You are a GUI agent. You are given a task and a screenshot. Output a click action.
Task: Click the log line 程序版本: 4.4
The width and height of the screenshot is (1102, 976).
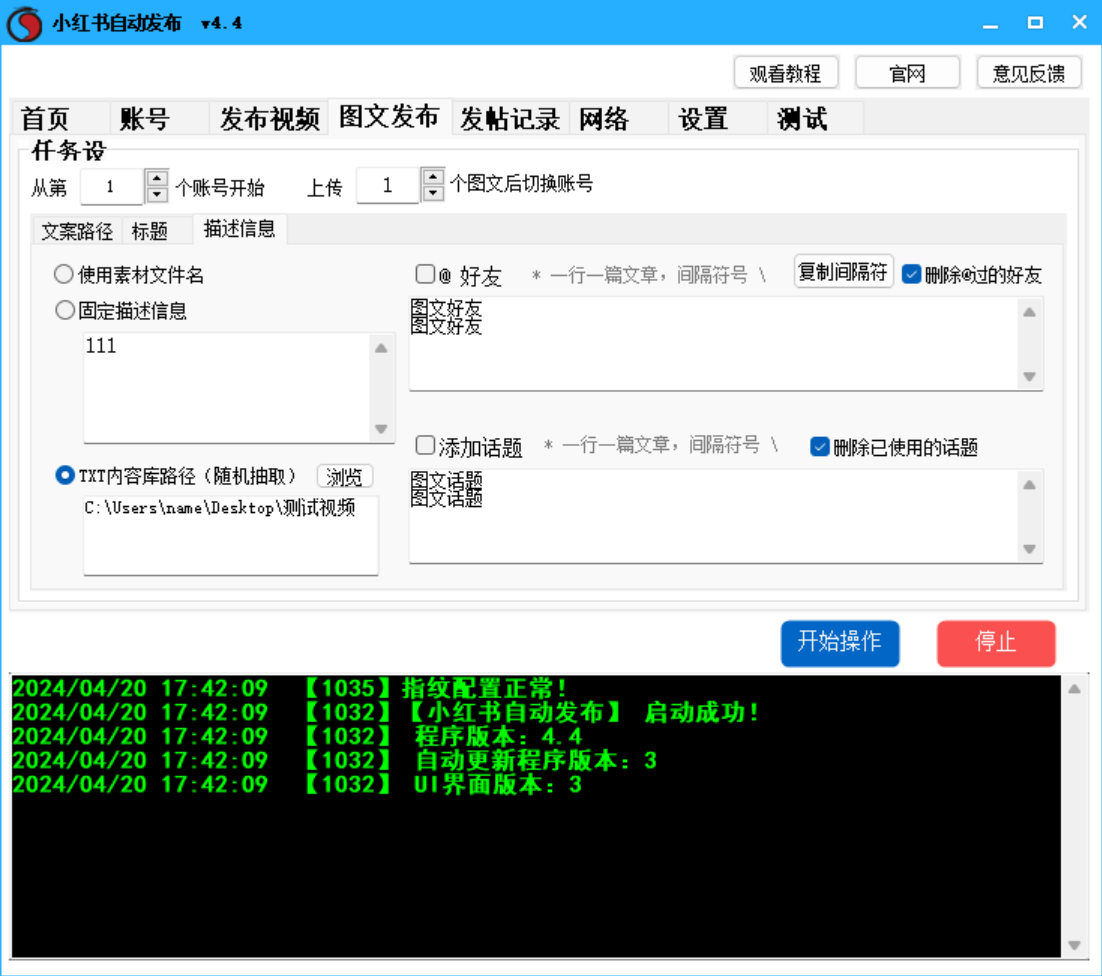[297, 736]
